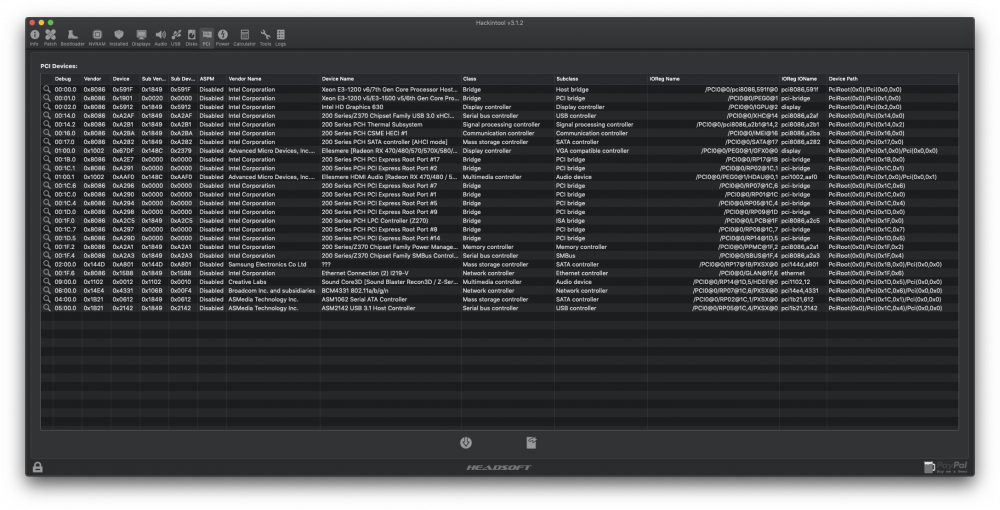Click magnifier icon for Samsung Electronics row

pyautogui.click(x=47, y=264)
